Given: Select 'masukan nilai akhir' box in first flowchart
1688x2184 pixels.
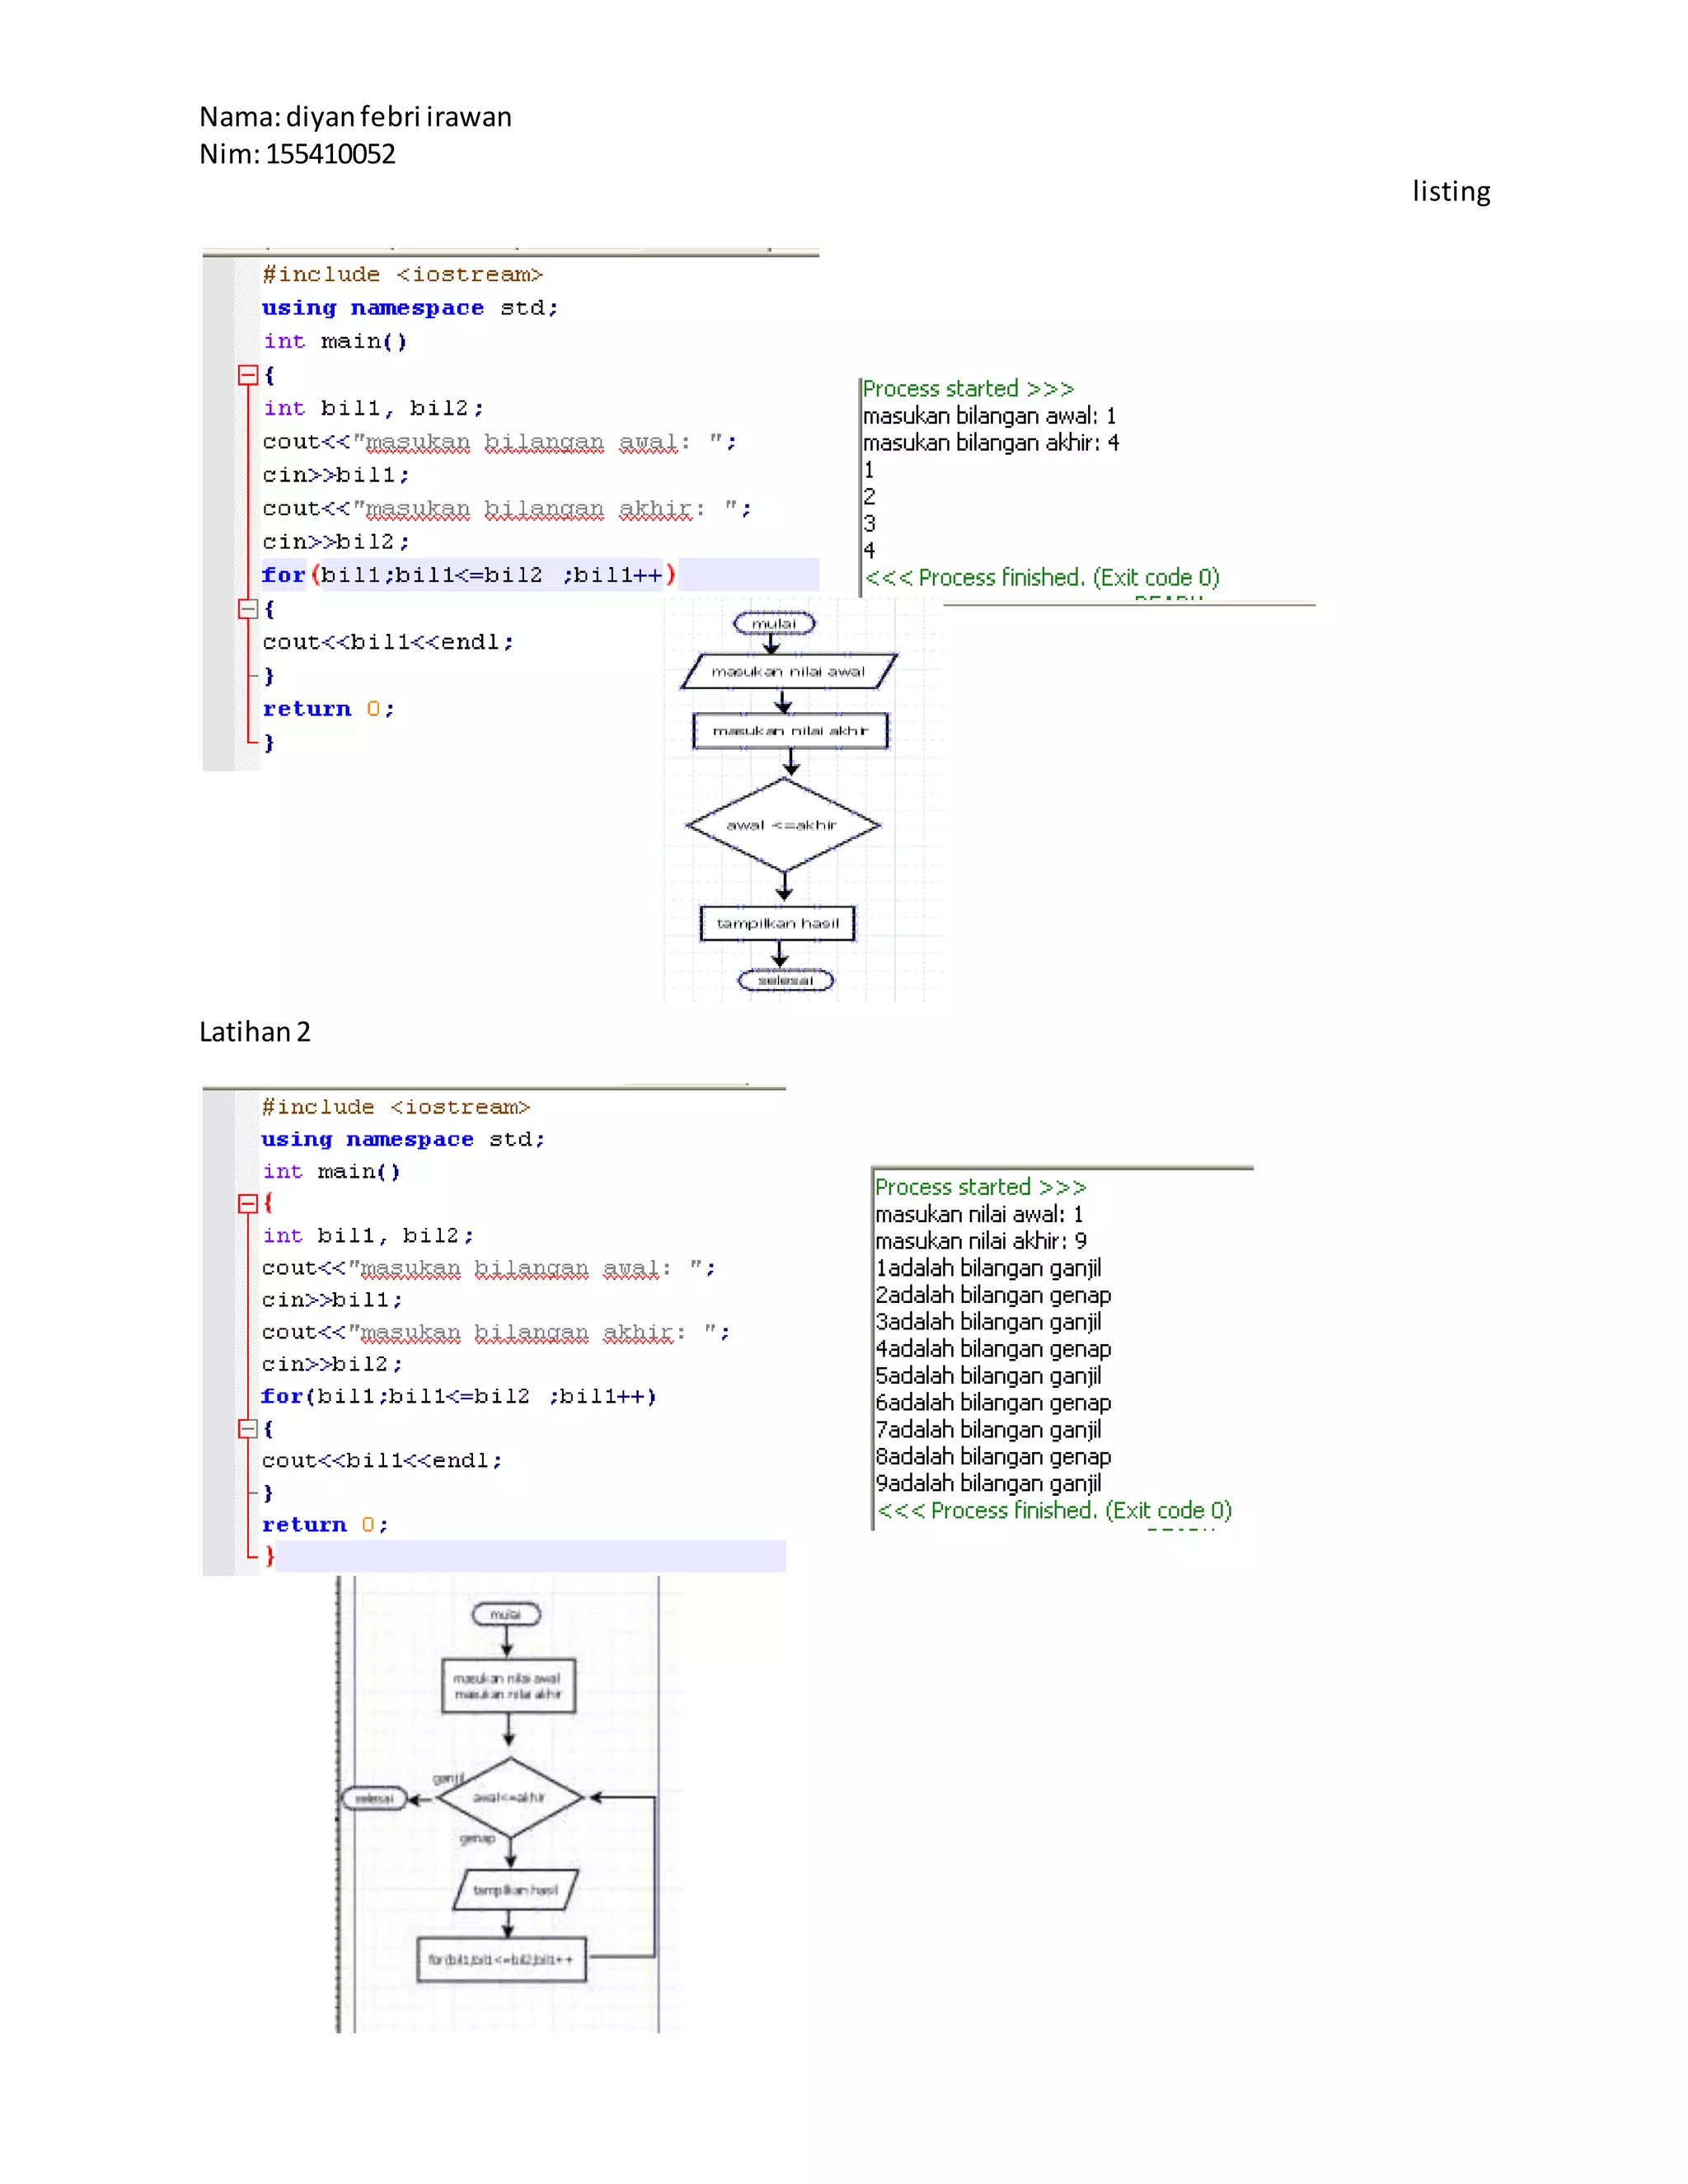Looking at the screenshot, I should (x=790, y=730).
